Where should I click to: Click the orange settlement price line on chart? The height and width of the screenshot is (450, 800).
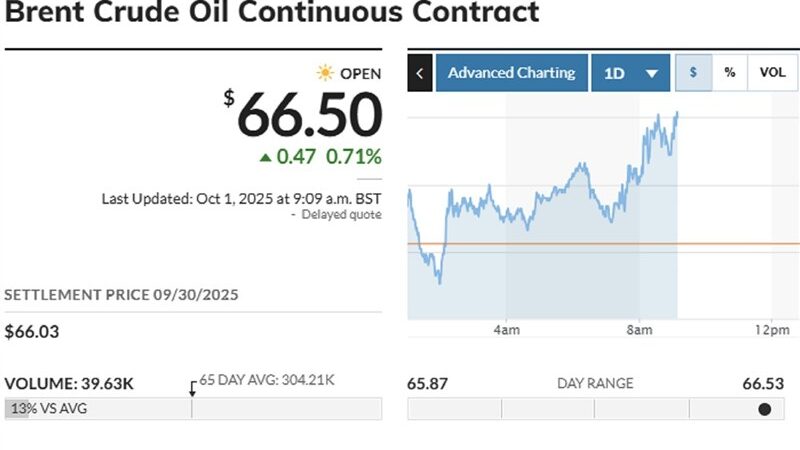604,244
